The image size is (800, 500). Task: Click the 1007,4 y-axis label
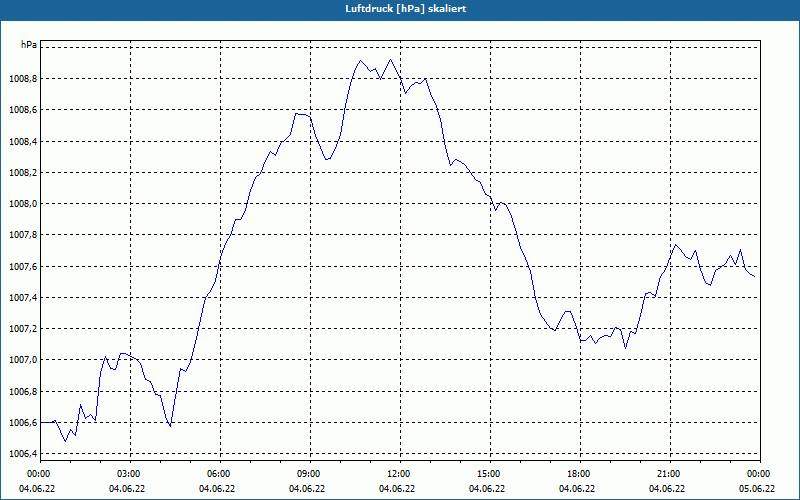coord(23,297)
